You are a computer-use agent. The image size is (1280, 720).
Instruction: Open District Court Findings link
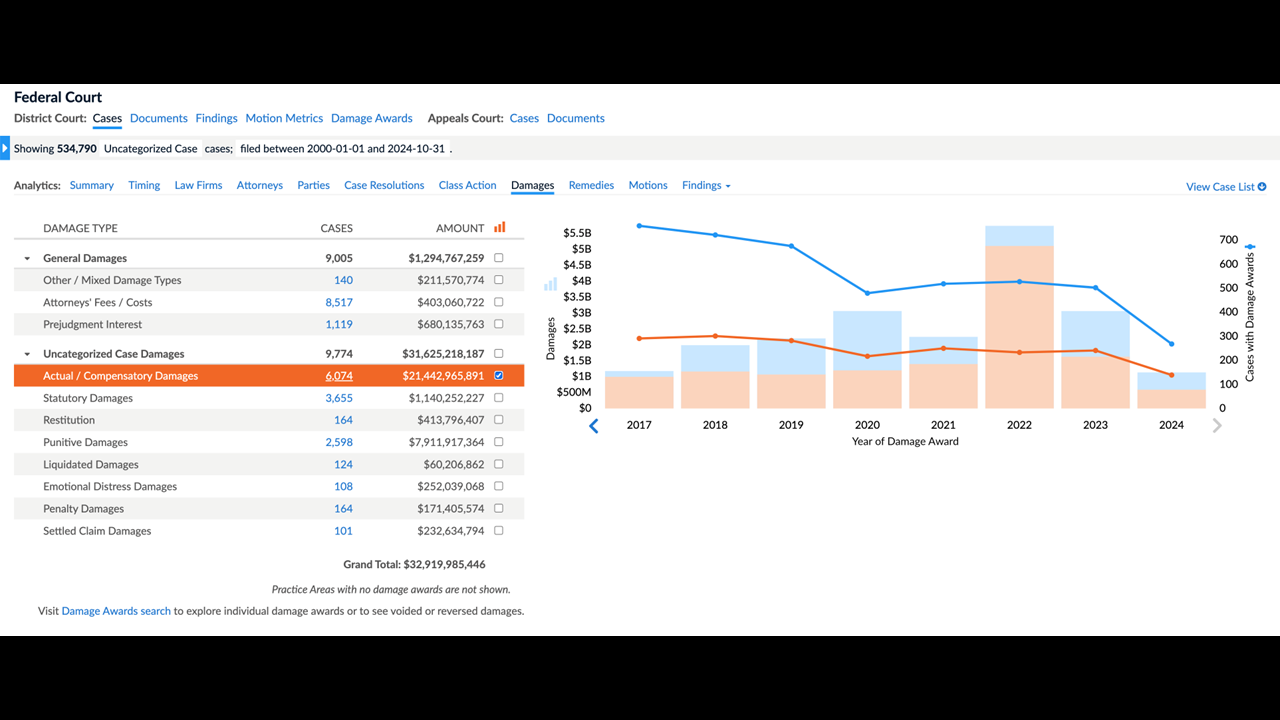click(x=217, y=118)
